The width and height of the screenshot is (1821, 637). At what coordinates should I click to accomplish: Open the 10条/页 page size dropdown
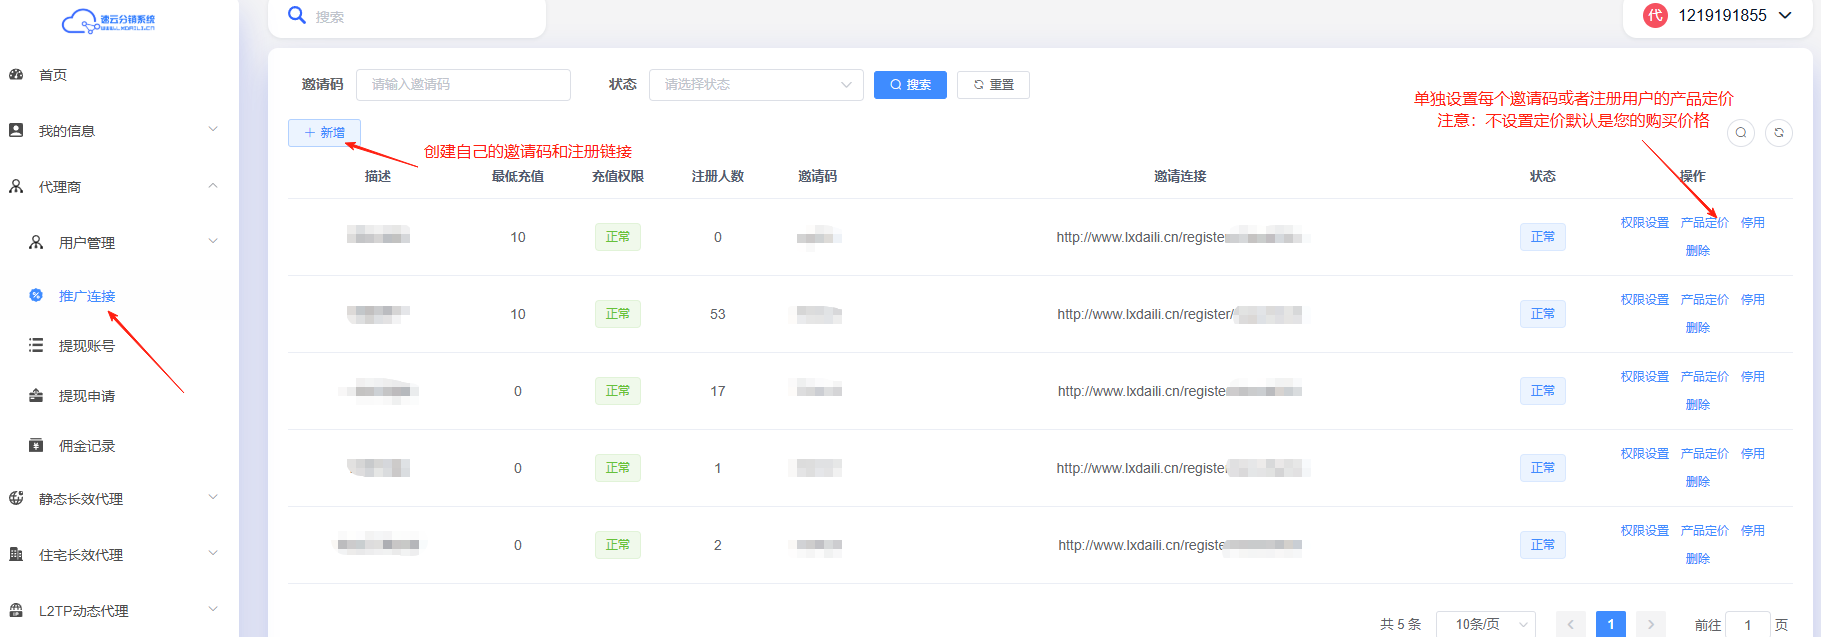pos(1485,624)
